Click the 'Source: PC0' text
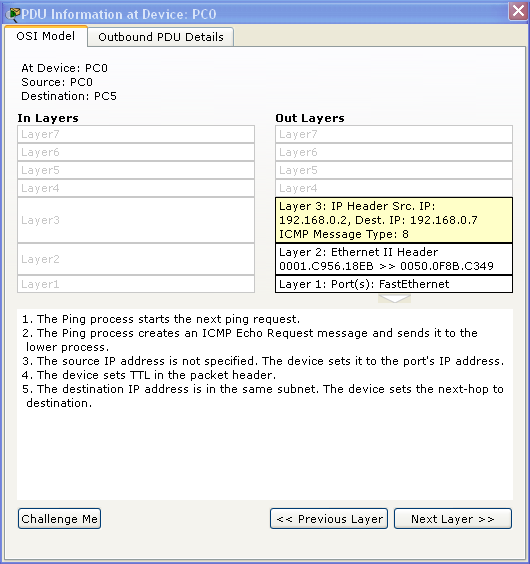This screenshot has height=564, width=530. point(57,82)
